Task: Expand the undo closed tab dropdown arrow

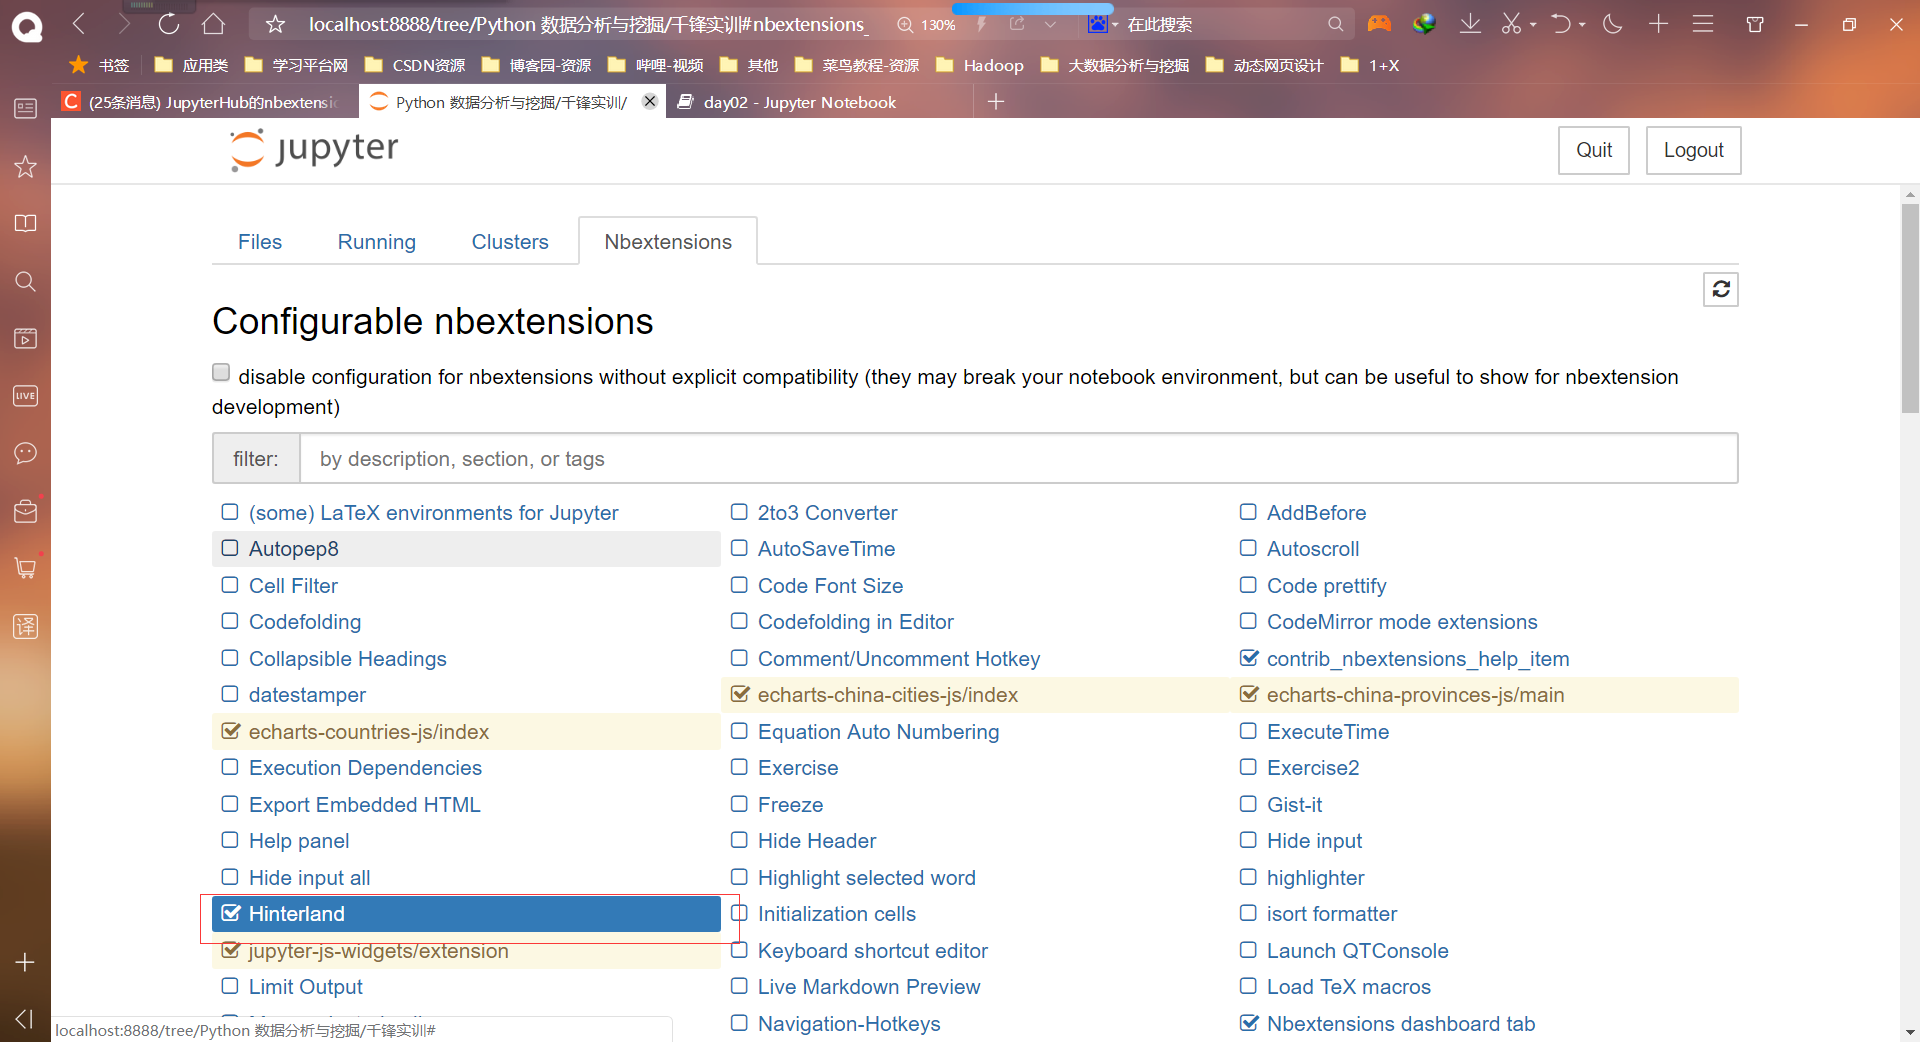Action: point(1582,25)
